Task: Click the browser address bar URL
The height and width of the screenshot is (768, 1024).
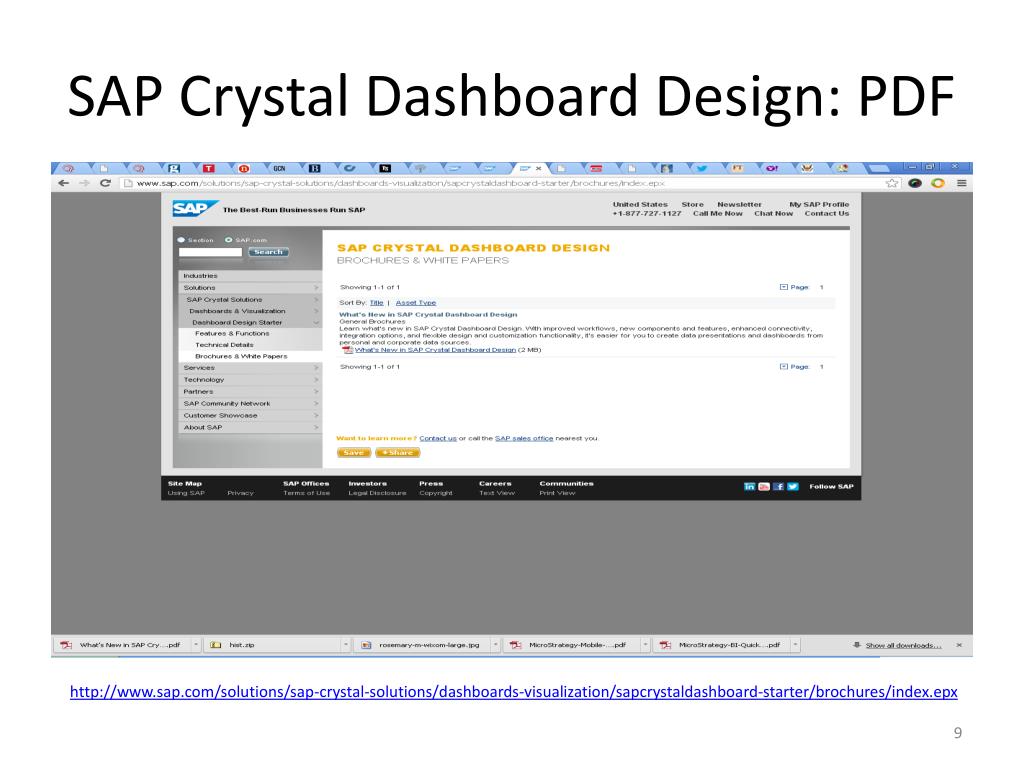Action: click(400, 184)
